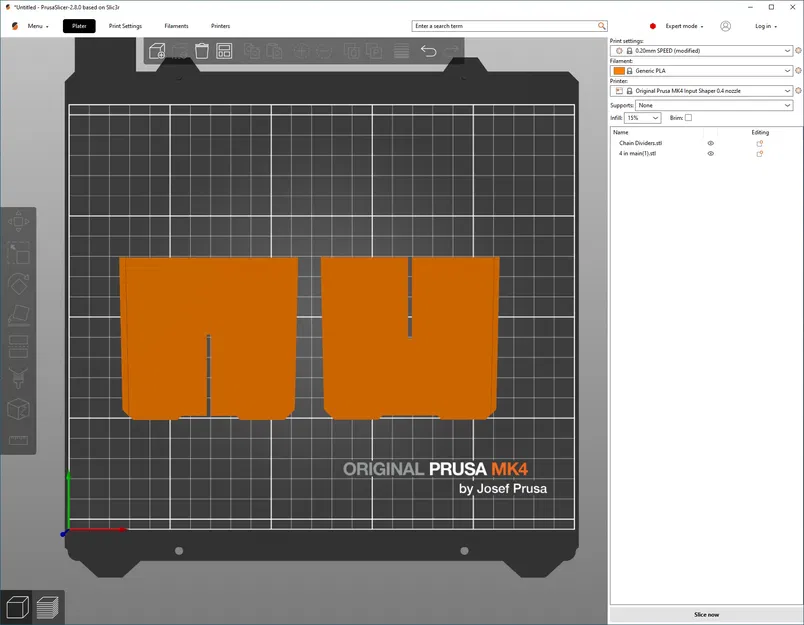Viewport: 804px width, 625px height.
Task: Toggle visibility of 4 in main(1).stl
Action: (x=711, y=154)
